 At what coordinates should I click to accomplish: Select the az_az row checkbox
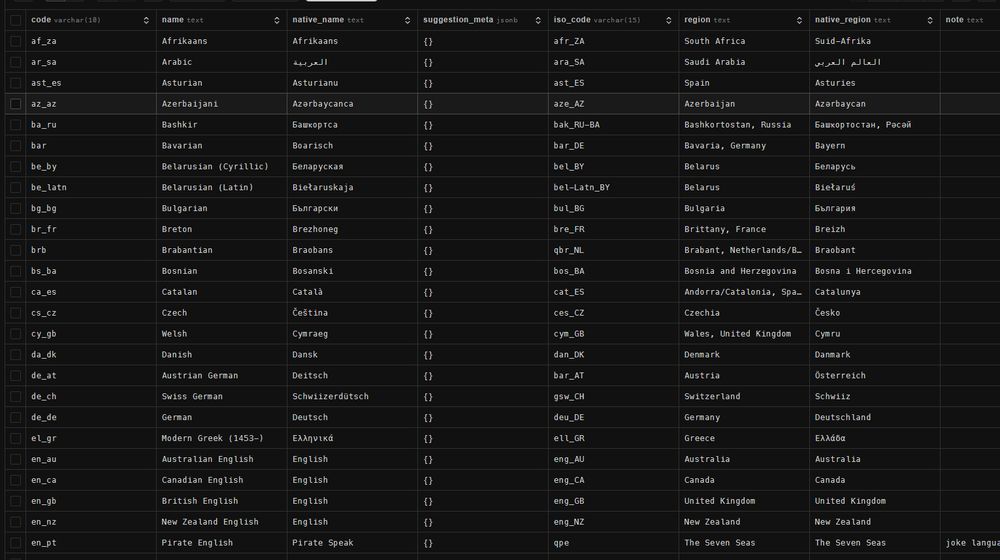(15, 104)
